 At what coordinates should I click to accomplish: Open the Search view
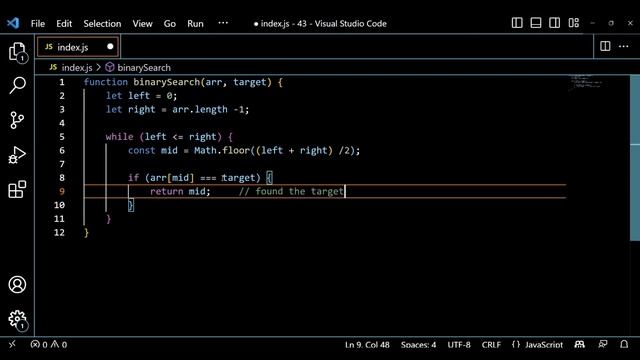point(17,86)
